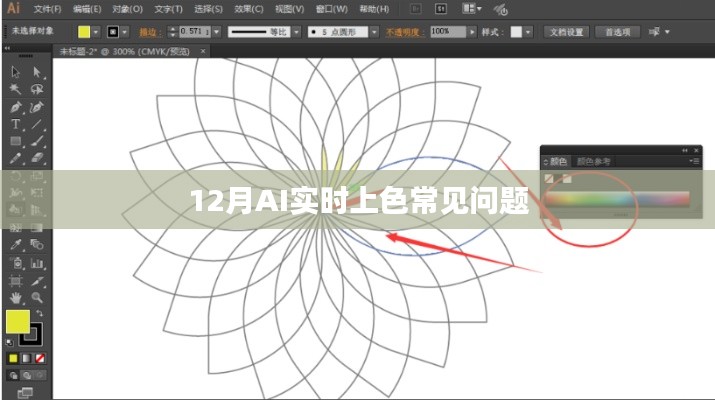
Task: Select the Hand pan tool
Action: click(x=16, y=297)
